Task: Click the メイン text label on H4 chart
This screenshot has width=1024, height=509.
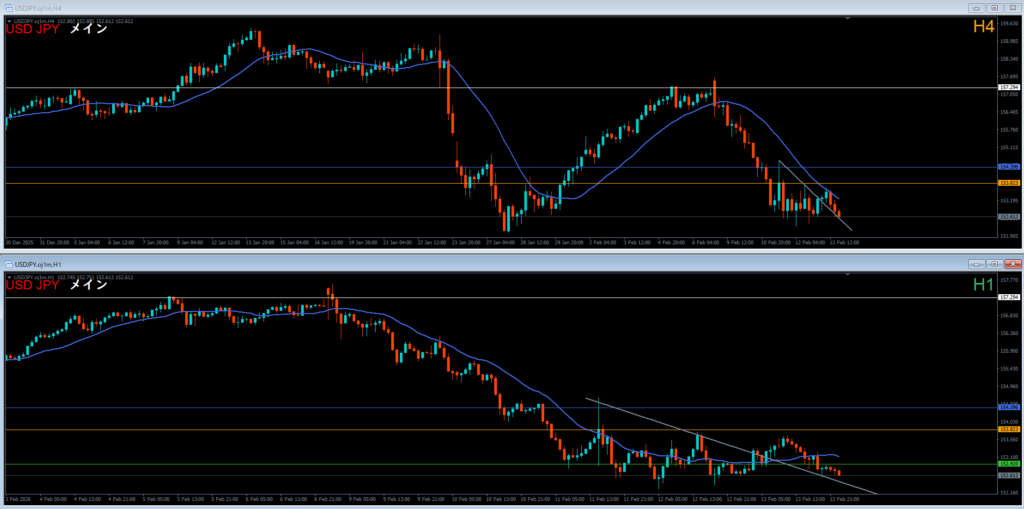Action: 88,29
